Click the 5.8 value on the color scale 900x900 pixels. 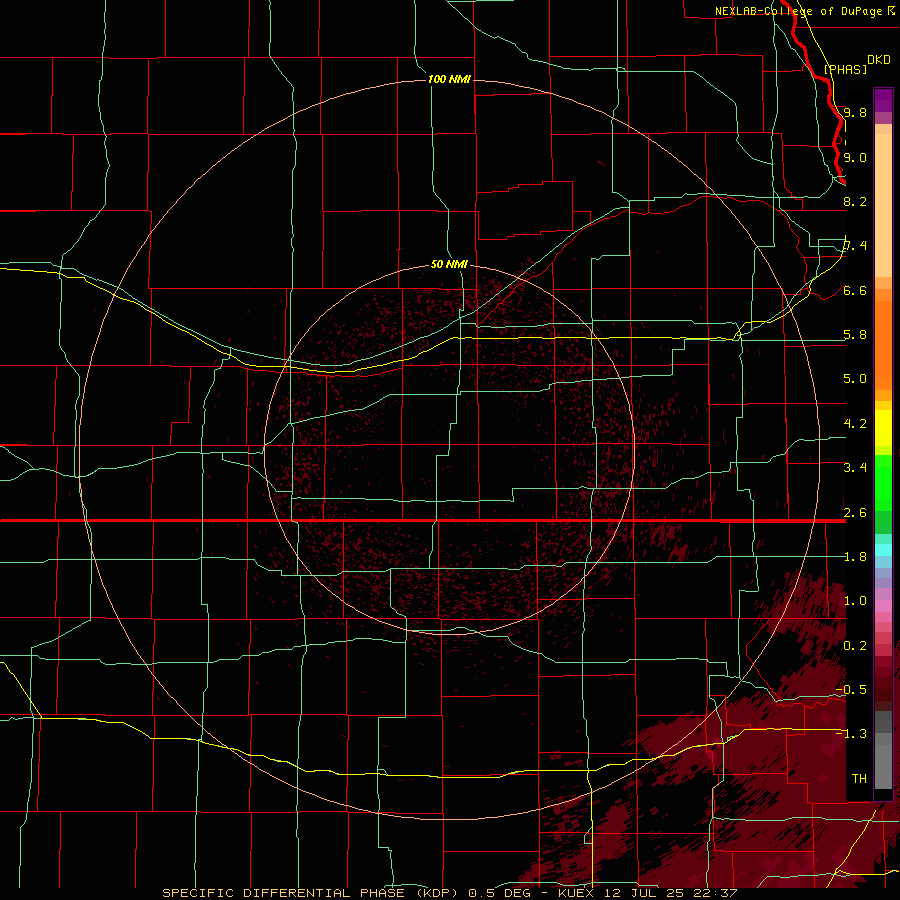click(x=855, y=335)
